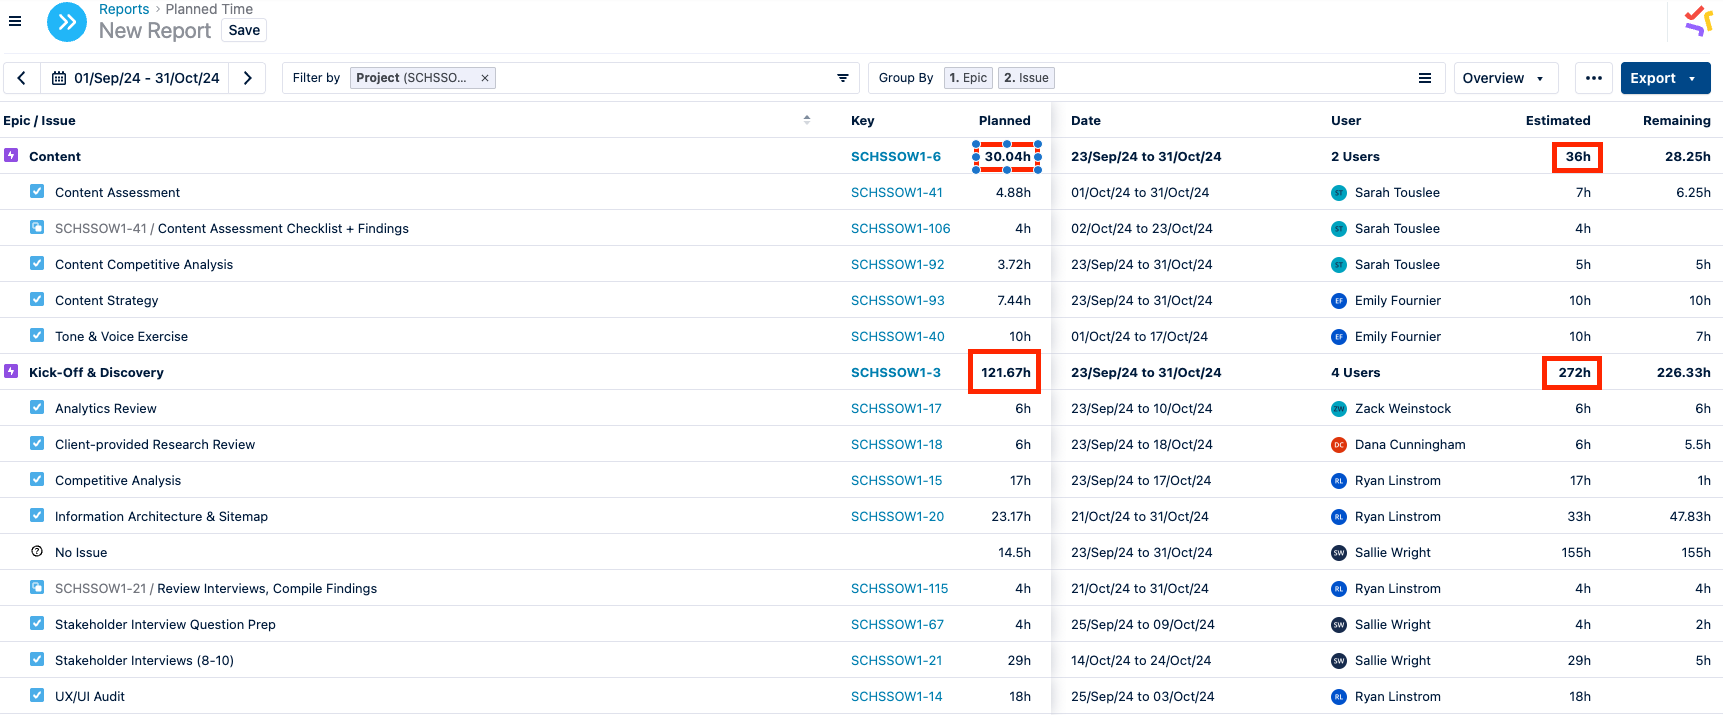Select the 1. Epic grouping tag
This screenshot has height=715, width=1723.
[x=968, y=78]
